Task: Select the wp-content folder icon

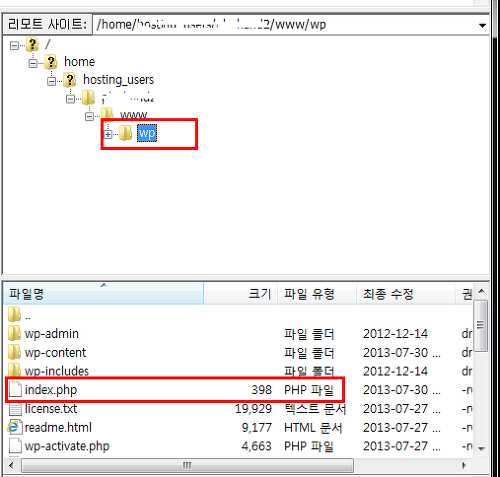Action: coord(15,352)
